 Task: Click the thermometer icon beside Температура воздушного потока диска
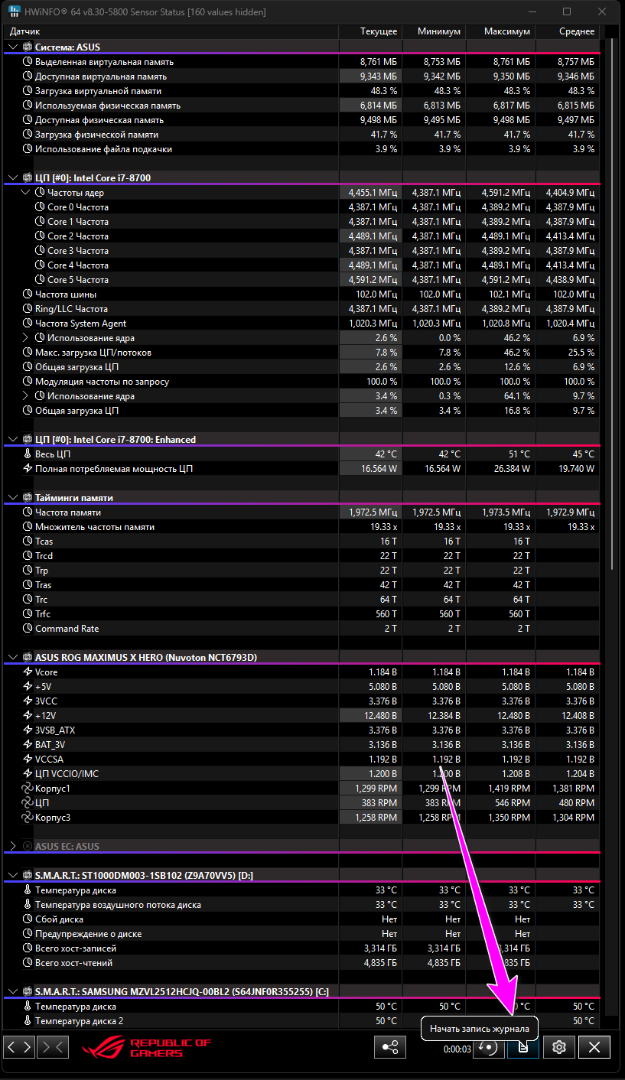coord(28,904)
